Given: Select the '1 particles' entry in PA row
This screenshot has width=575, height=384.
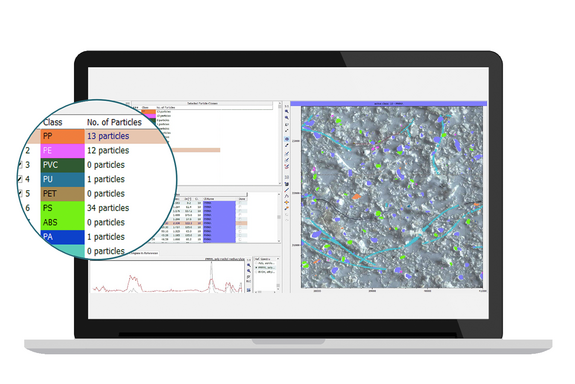Looking at the screenshot, I should coord(106,237).
